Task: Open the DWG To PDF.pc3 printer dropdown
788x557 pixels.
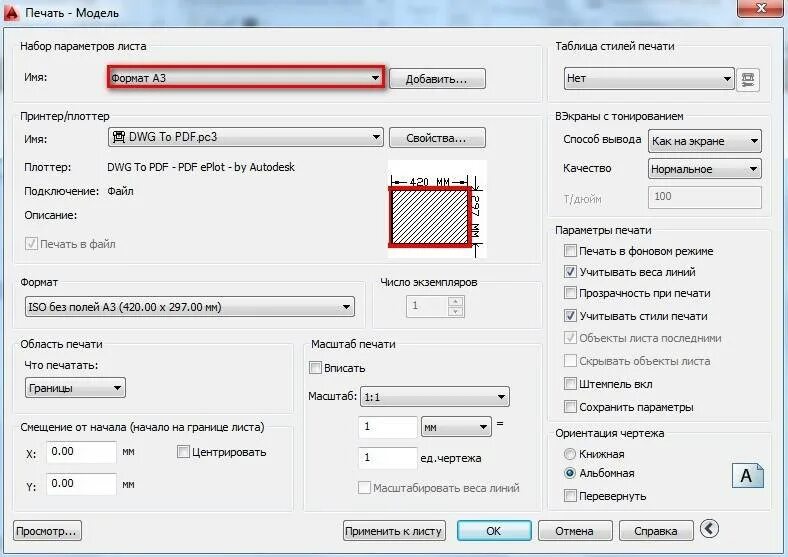Action: coord(246,137)
